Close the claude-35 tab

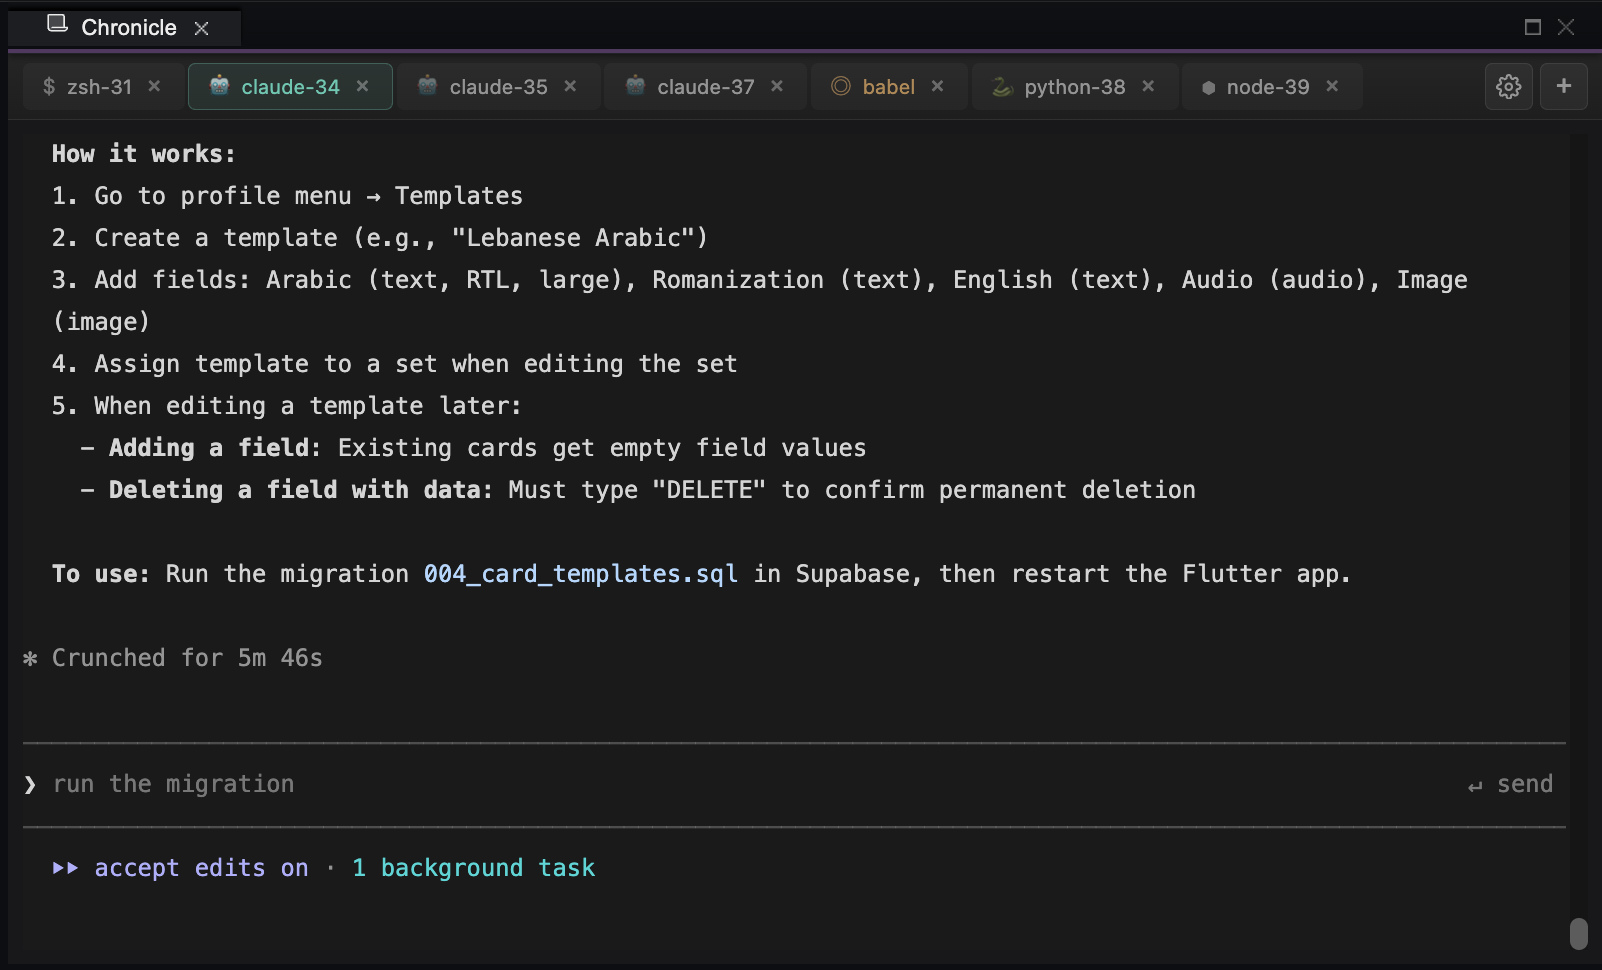click(x=570, y=87)
